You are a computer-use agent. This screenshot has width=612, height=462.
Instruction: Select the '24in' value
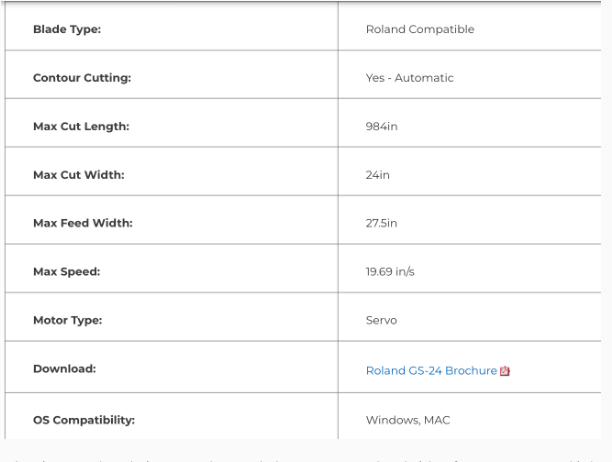point(378,175)
